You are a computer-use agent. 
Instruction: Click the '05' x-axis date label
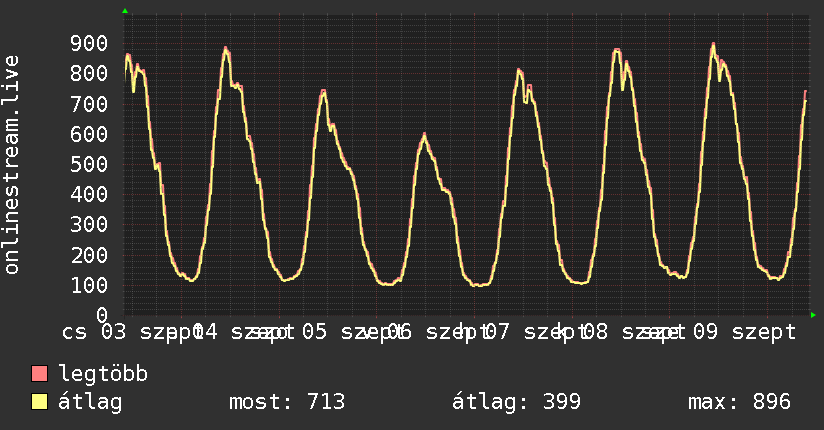coord(314,332)
